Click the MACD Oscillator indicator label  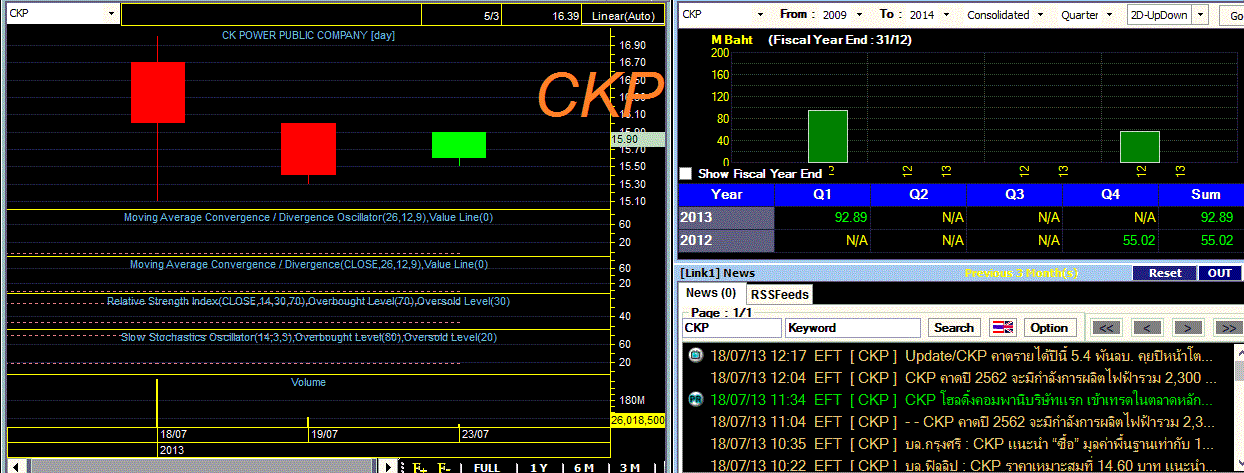click(x=308, y=217)
